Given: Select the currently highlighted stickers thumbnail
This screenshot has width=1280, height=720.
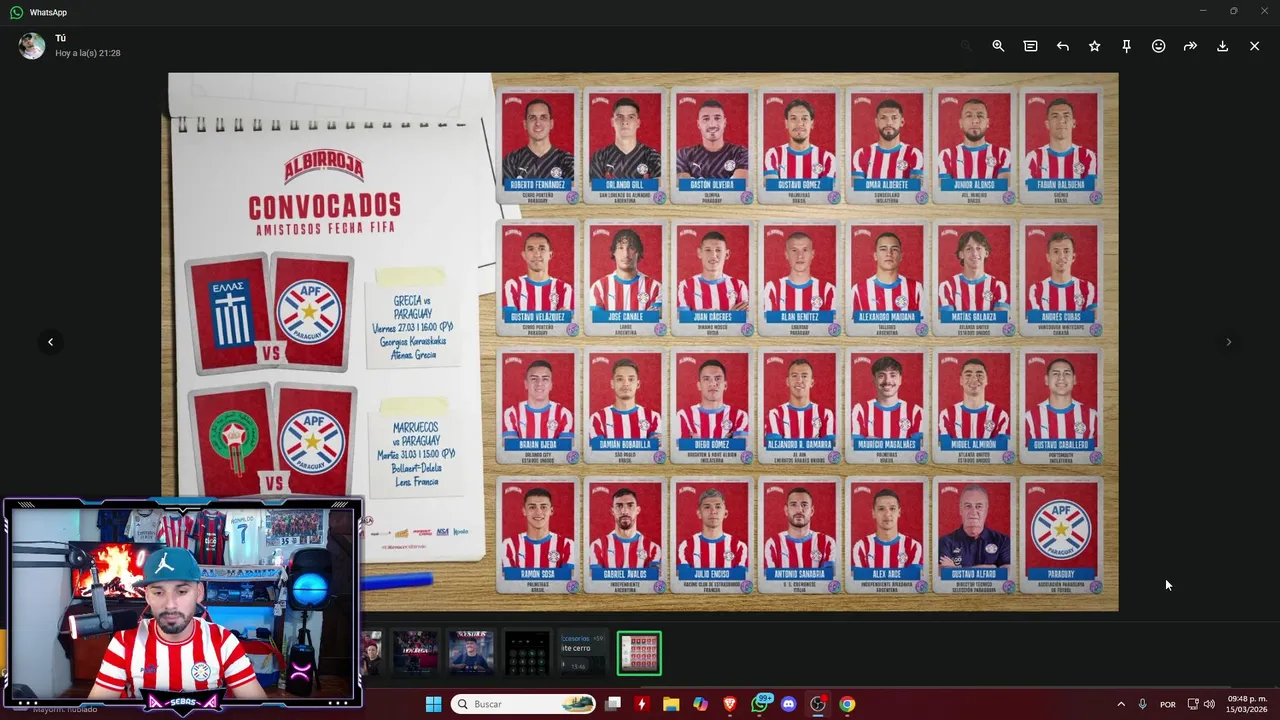Looking at the screenshot, I should [639, 654].
